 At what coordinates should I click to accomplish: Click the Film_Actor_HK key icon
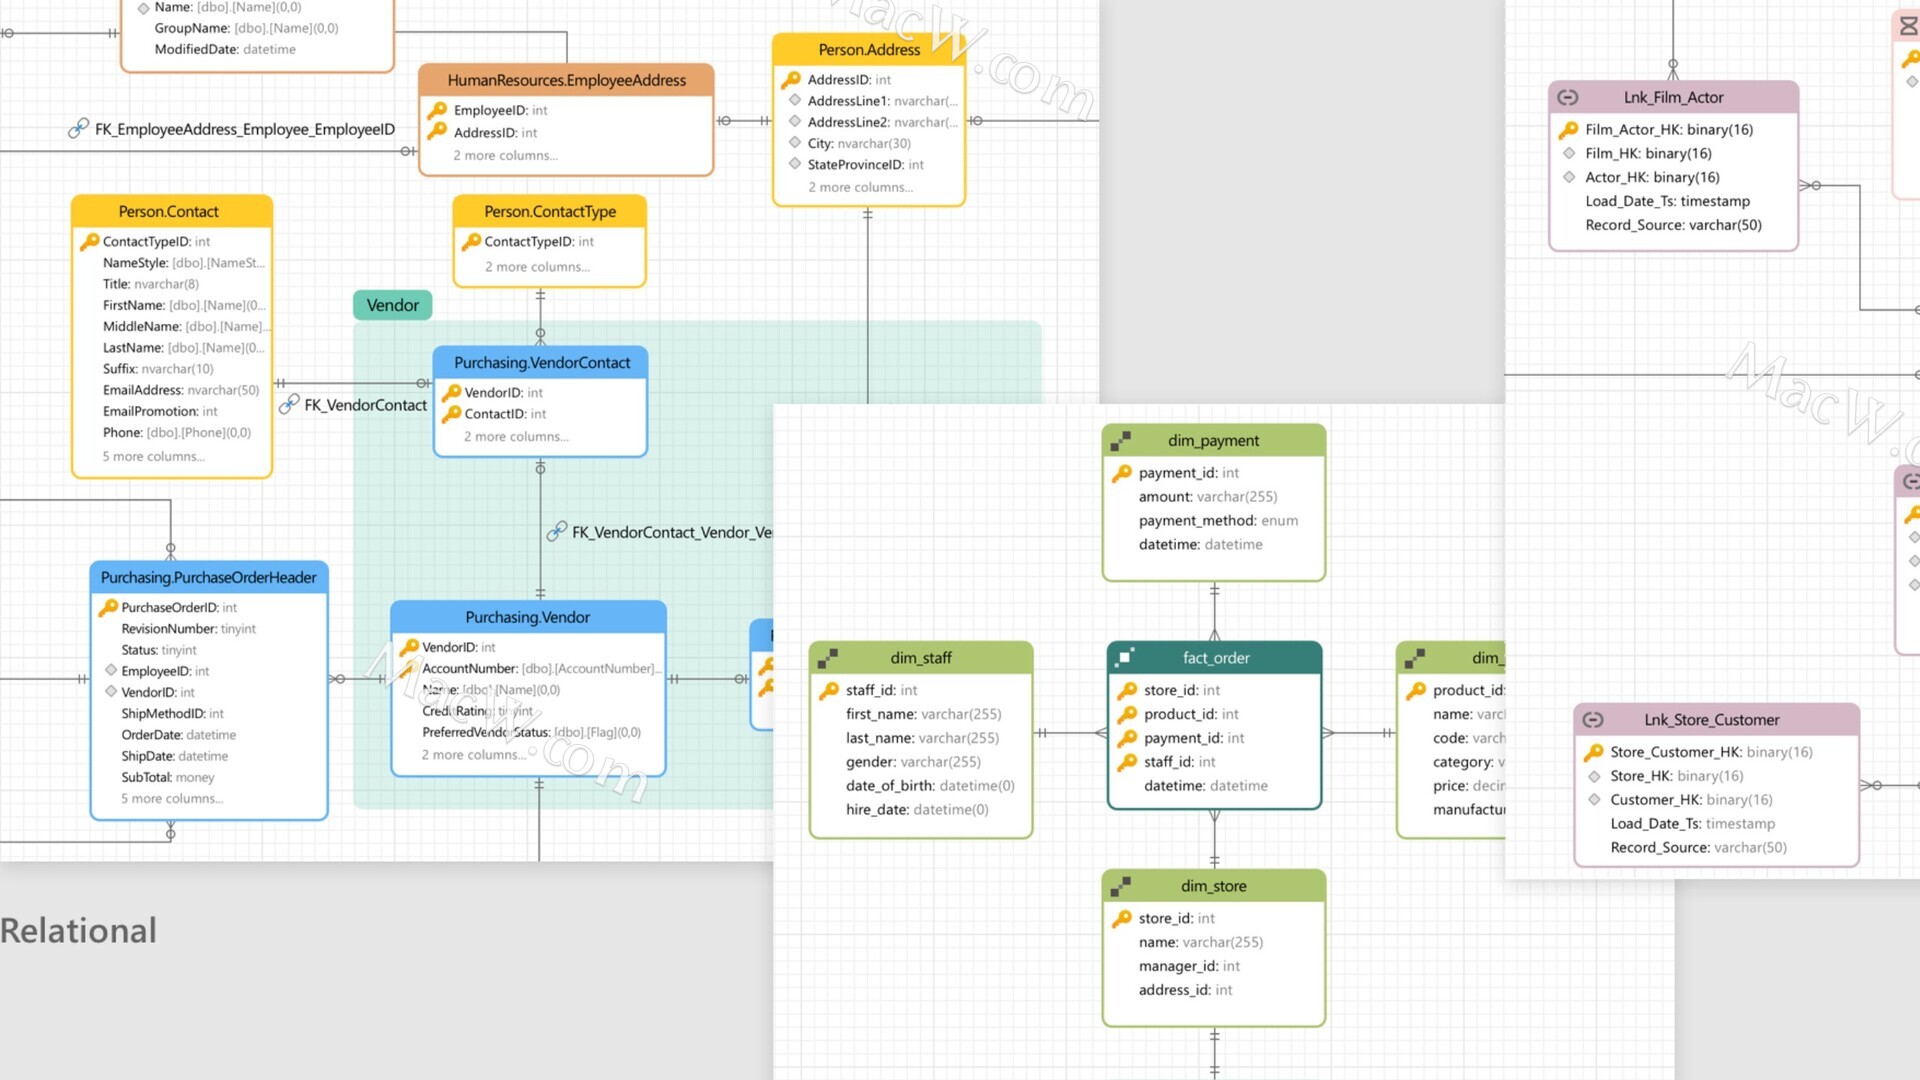[1568, 129]
